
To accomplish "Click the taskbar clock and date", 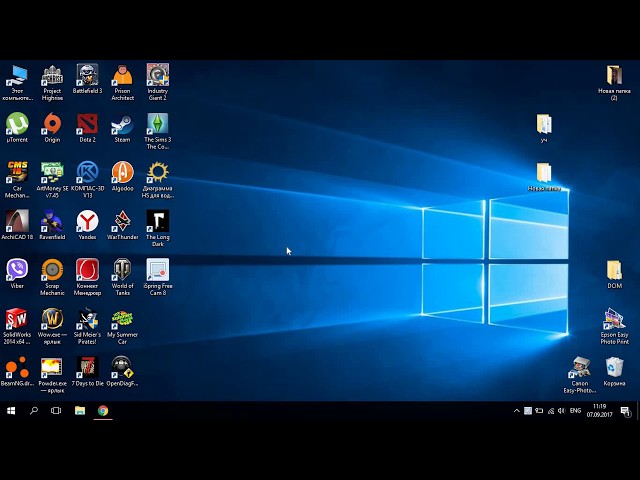I will [599, 410].
